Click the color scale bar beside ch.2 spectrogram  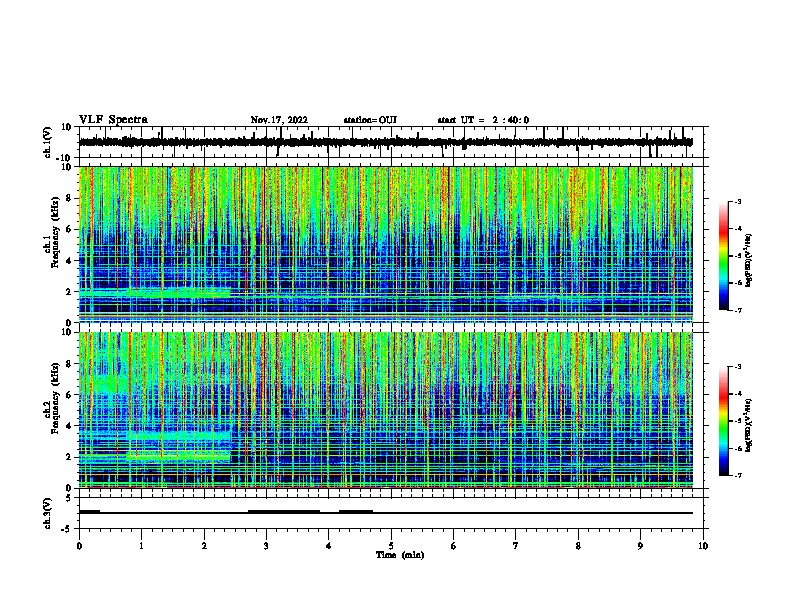pyautogui.click(x=724, y=421)
